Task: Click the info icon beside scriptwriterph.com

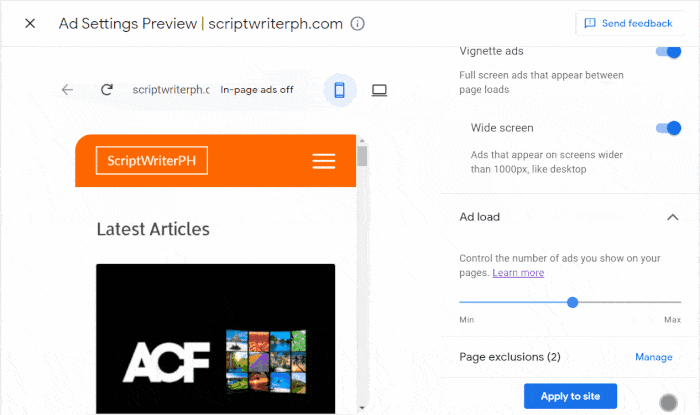Action: coord(358,23)
